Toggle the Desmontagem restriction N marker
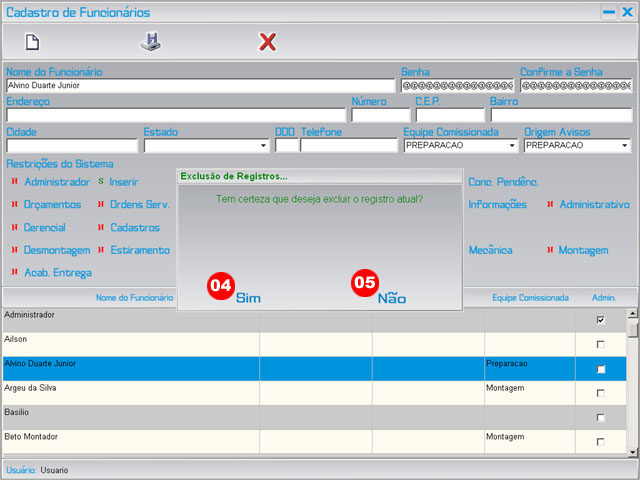This screenshot has height=480, width=640. [14, 250]
